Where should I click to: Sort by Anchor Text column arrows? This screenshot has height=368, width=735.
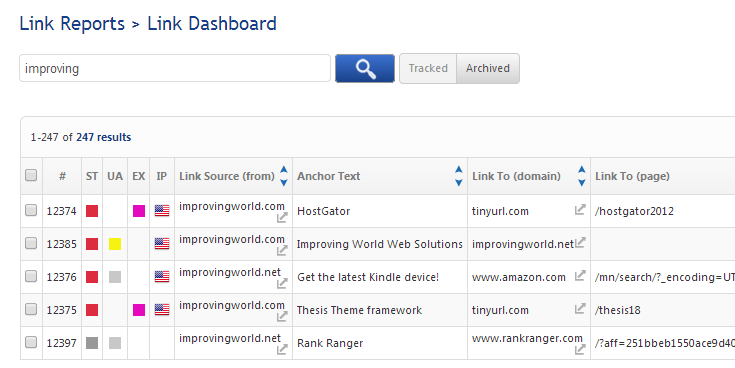coord(459,176)
